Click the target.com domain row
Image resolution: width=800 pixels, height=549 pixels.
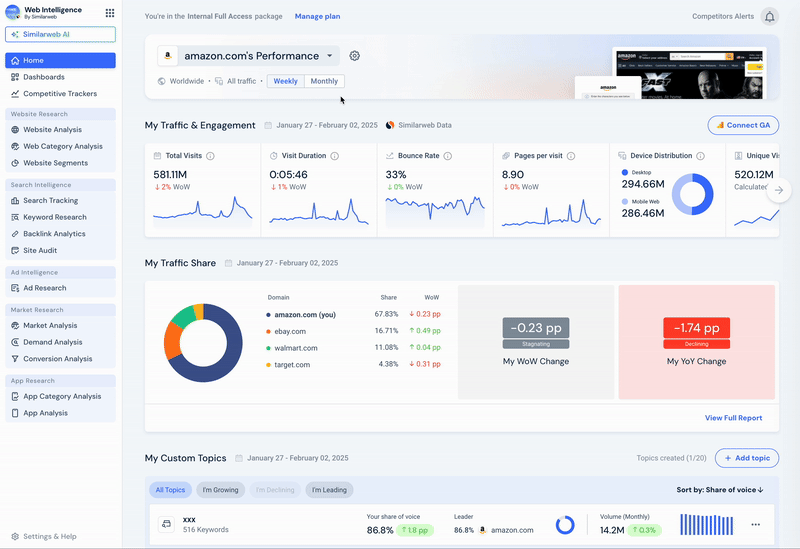tap(354, 365)
